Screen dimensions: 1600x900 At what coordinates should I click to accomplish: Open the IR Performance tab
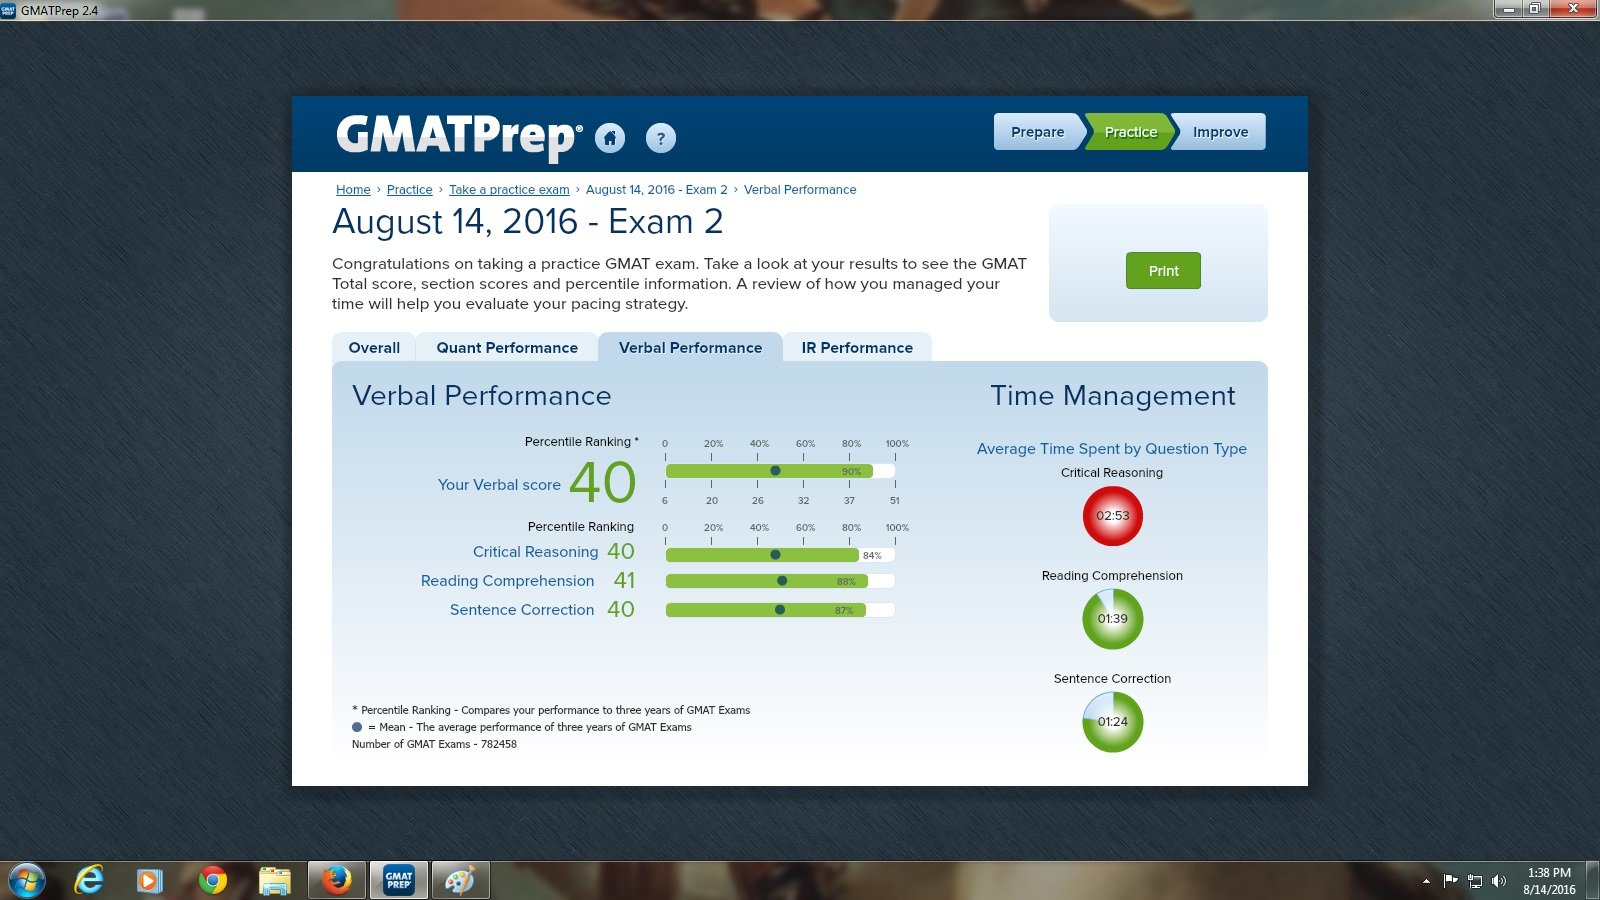pos(857,347)
